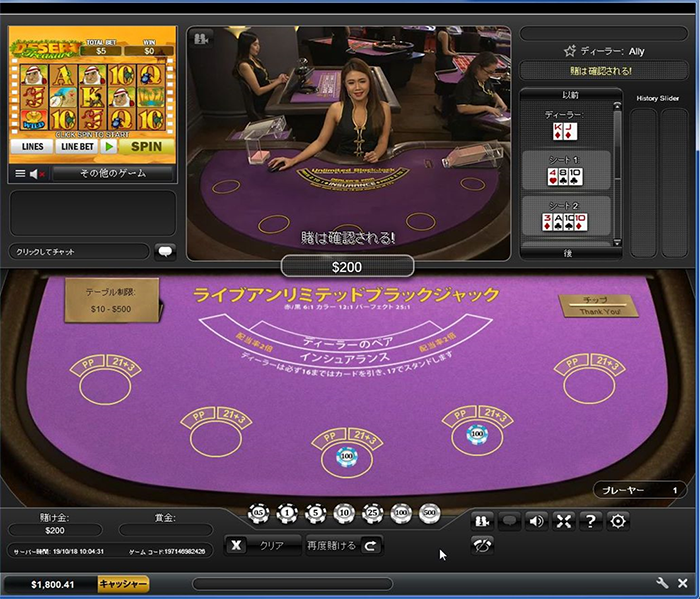Viewport: 700px width, 599px height.
Task: Show previous hands via 以前 tab
Action: click(571, 96)
